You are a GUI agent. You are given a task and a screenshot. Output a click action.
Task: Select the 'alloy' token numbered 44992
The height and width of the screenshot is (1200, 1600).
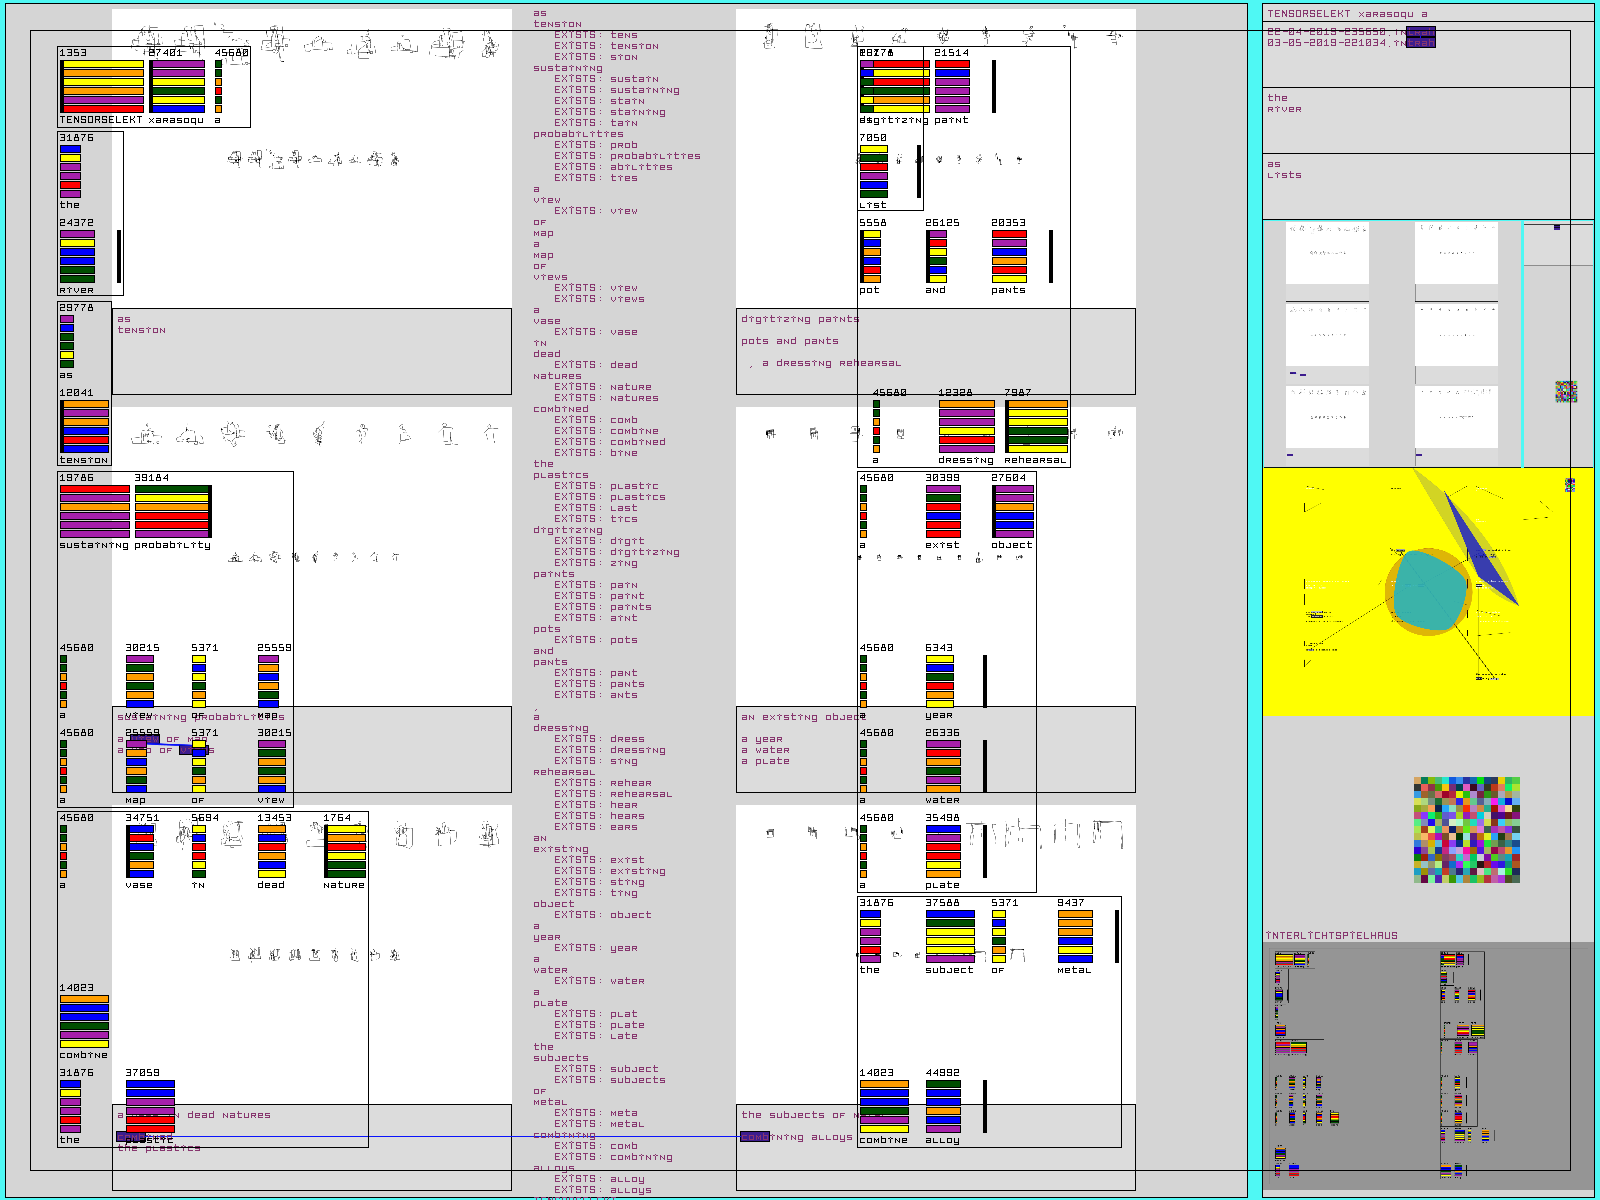pyautogui.click(x=943, y=1106)
